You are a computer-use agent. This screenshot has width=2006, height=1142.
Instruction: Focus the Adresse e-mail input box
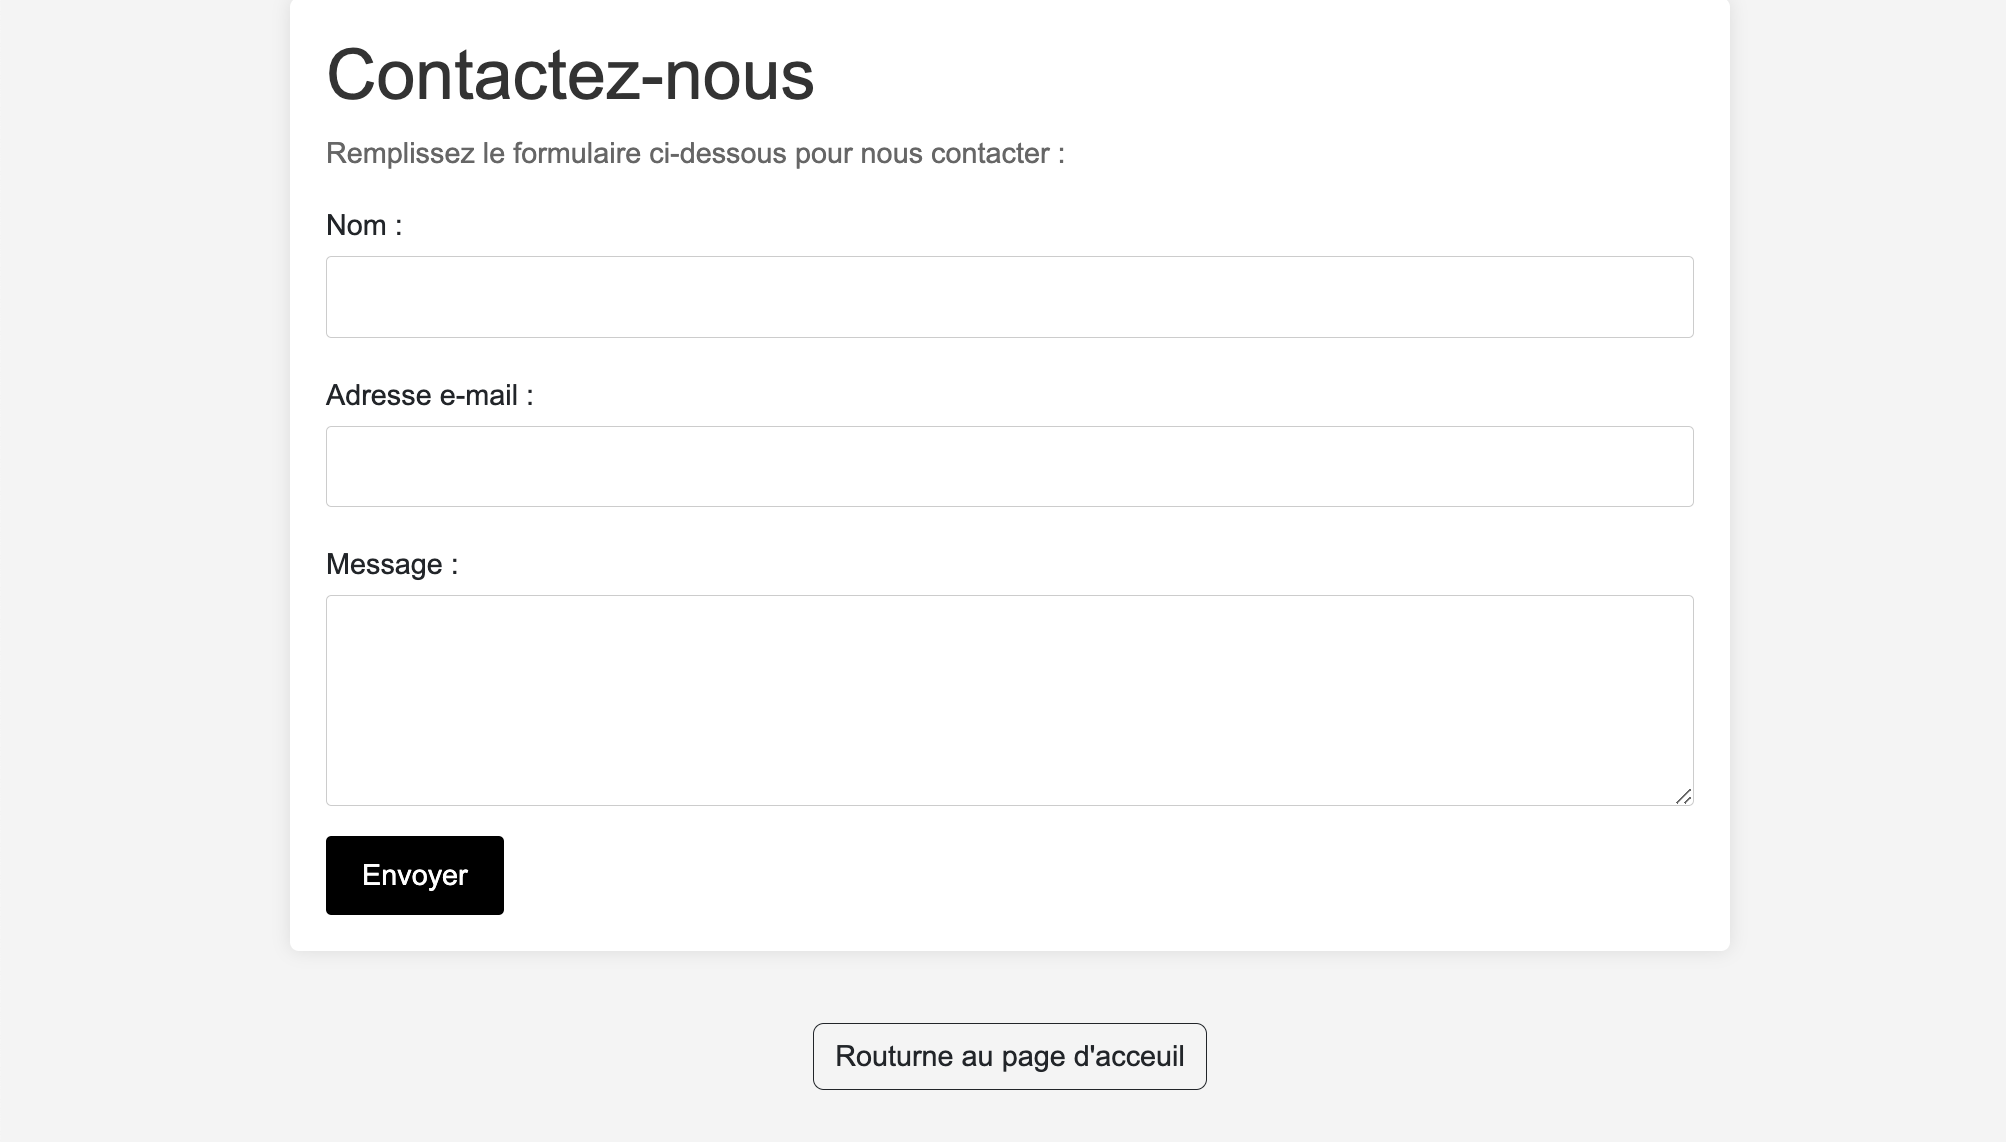click(x=1009, y=467)
